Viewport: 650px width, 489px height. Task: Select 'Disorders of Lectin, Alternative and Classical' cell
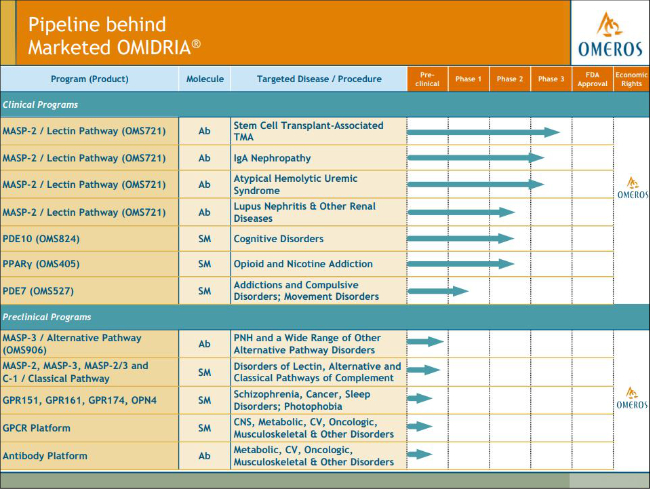318,372
